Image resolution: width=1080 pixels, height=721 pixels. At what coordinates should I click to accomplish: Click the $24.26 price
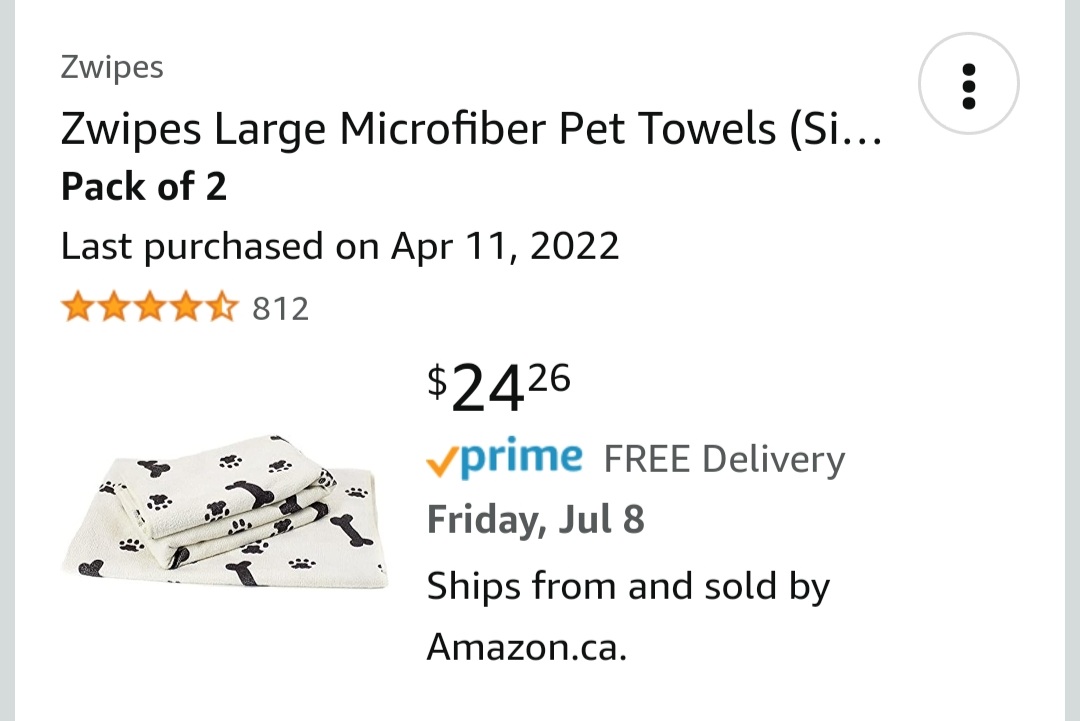(498, 388)
